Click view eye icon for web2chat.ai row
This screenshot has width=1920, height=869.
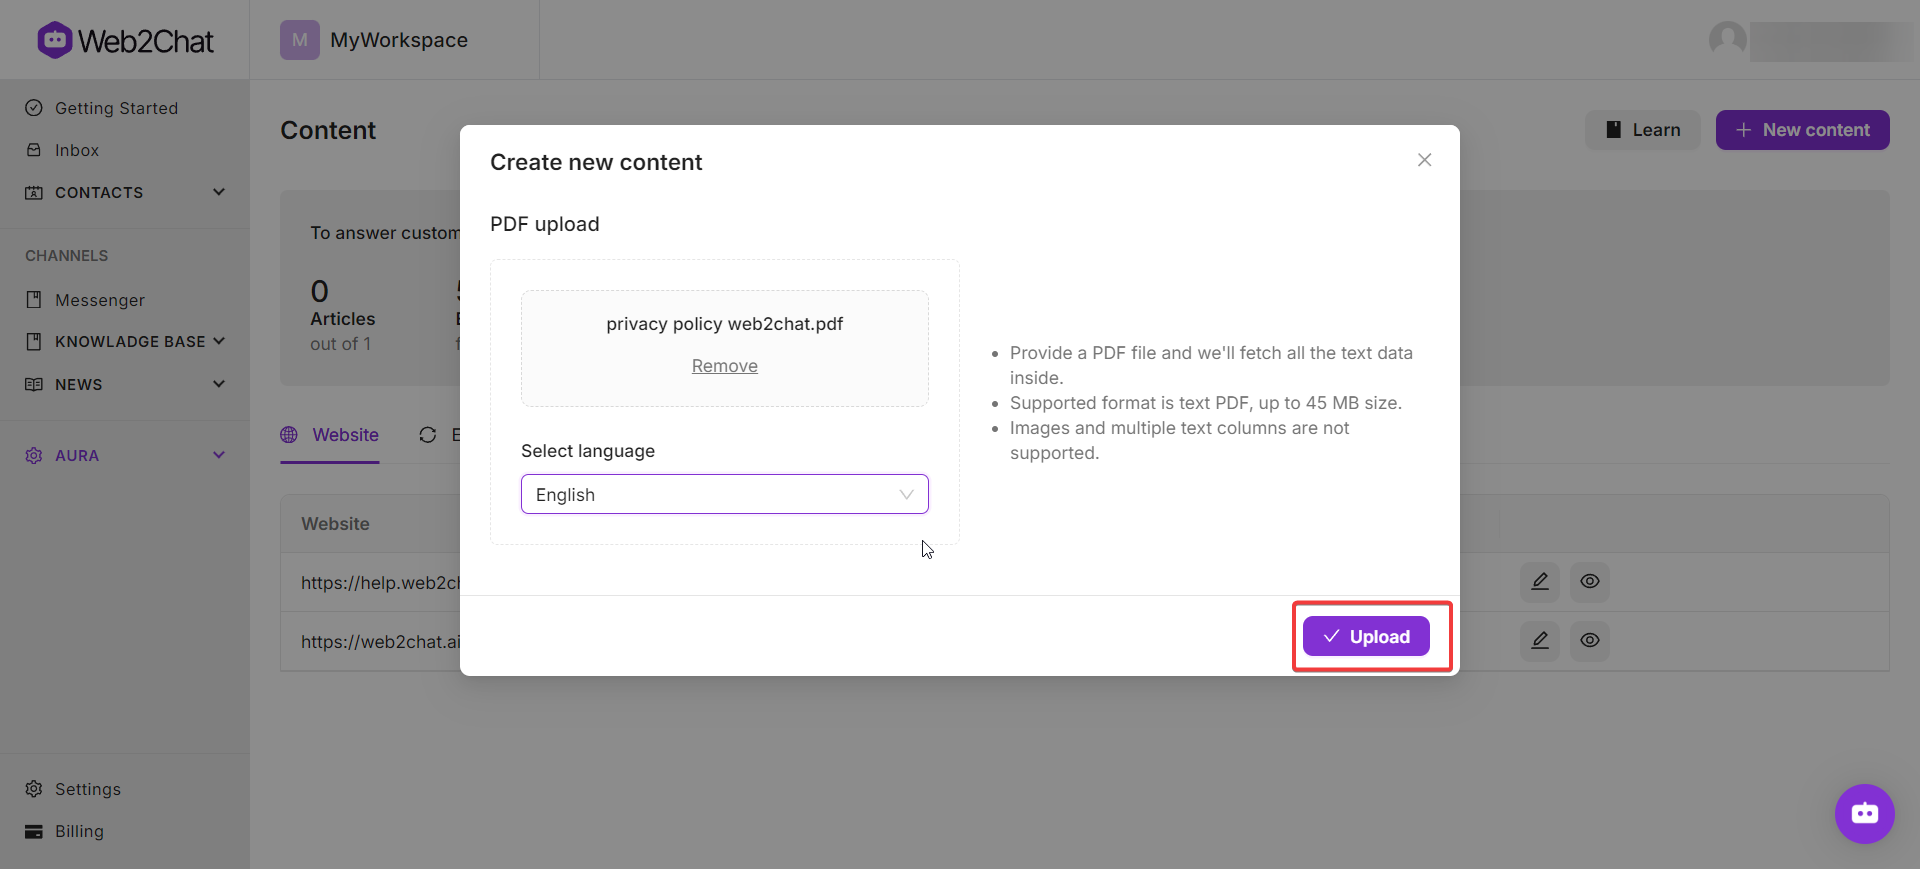1590,640
